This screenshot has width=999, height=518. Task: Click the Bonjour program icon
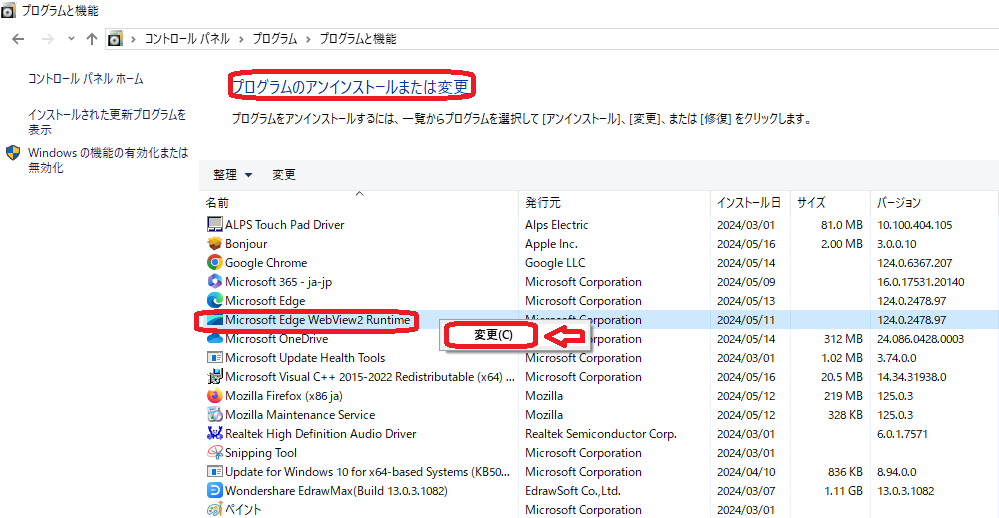(215, 243)
